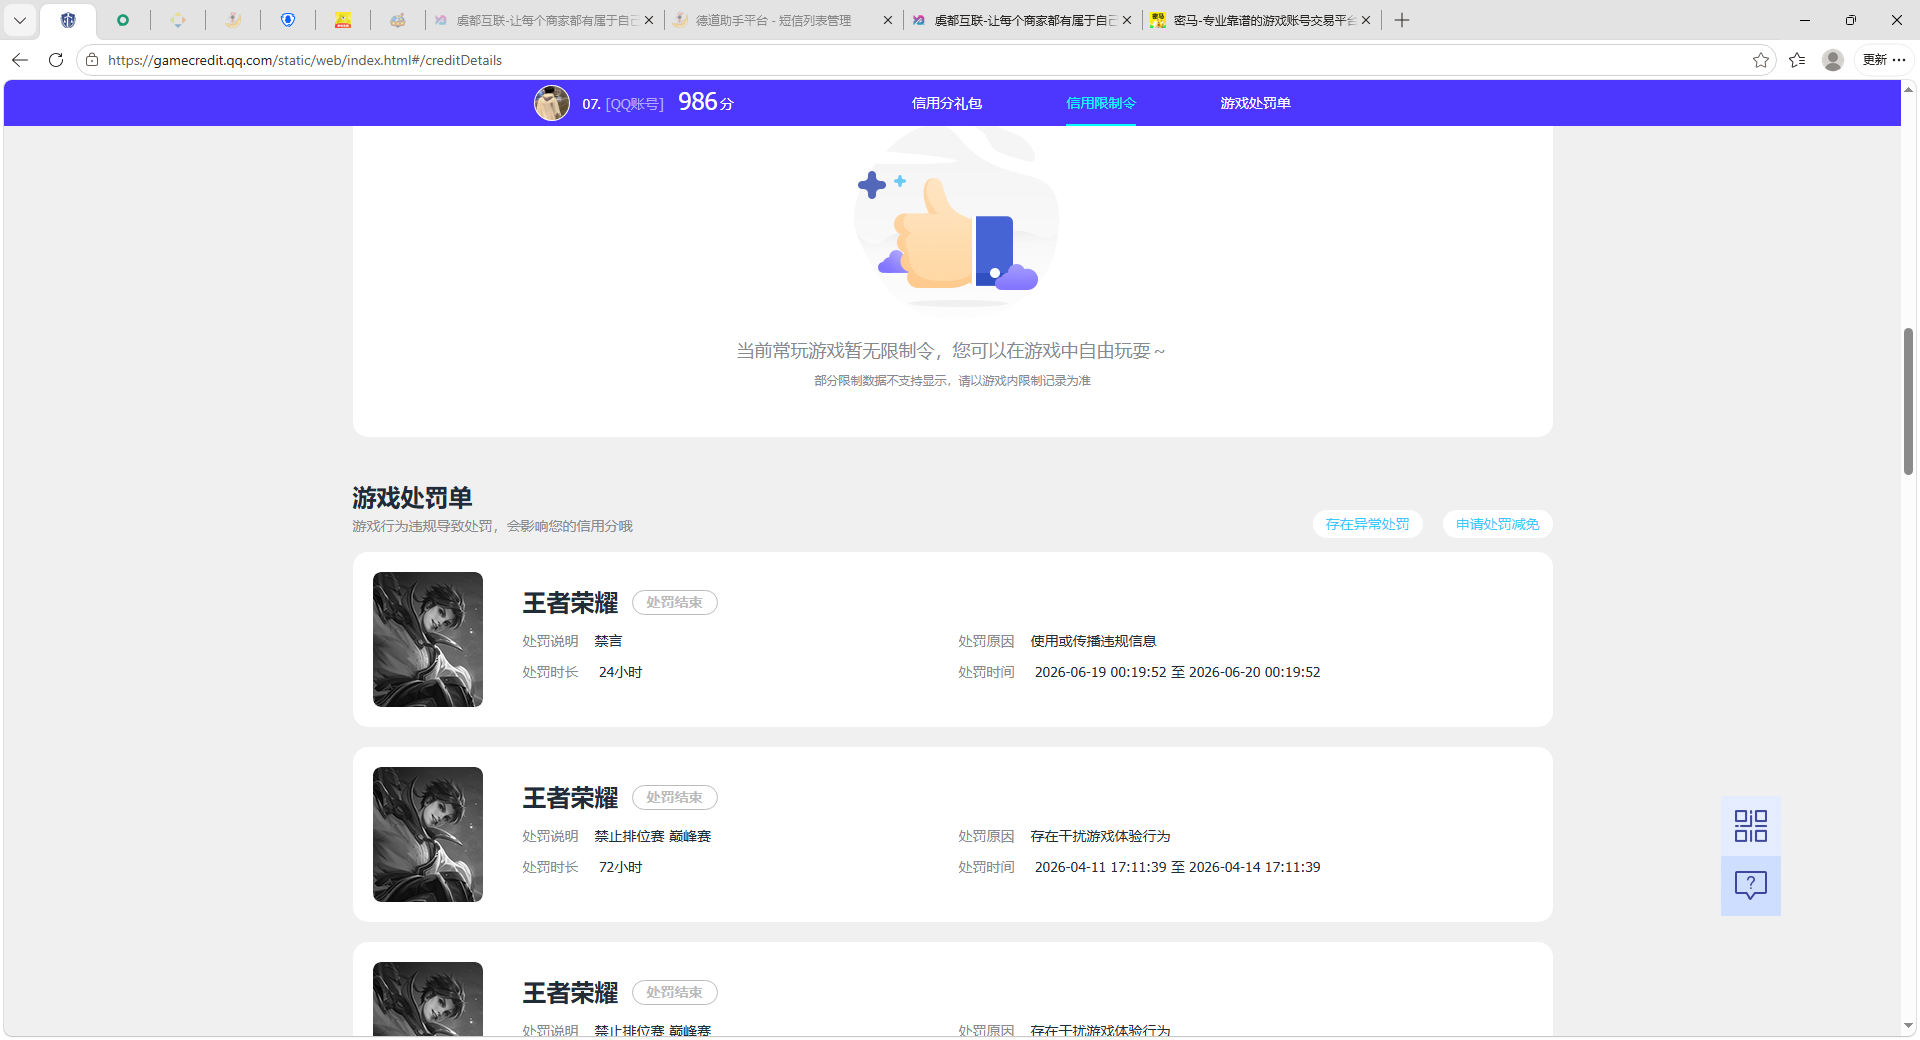This screenshot has width=1920, height=1040.
Task: Open the QR code floating icon
Action: (x=1750, y=826)
